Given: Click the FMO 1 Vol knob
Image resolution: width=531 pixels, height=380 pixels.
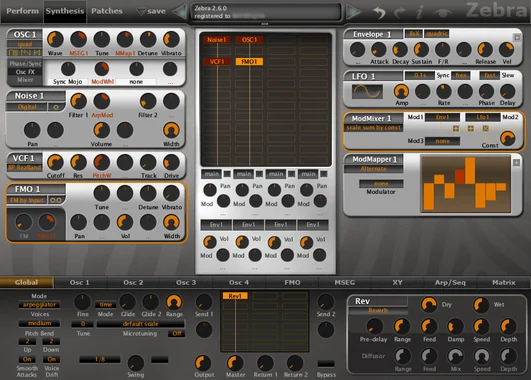Looking at the screenshot, I should pos(125,222).
